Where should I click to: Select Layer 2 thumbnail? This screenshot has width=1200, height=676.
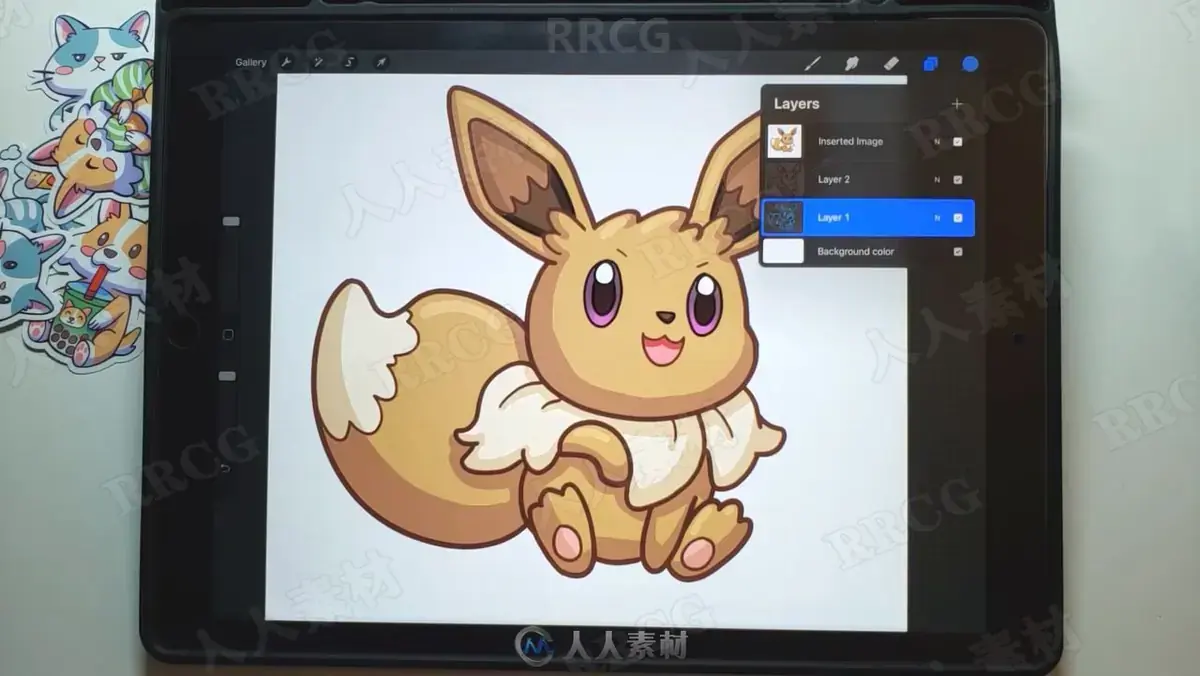(x=785, y=179)
